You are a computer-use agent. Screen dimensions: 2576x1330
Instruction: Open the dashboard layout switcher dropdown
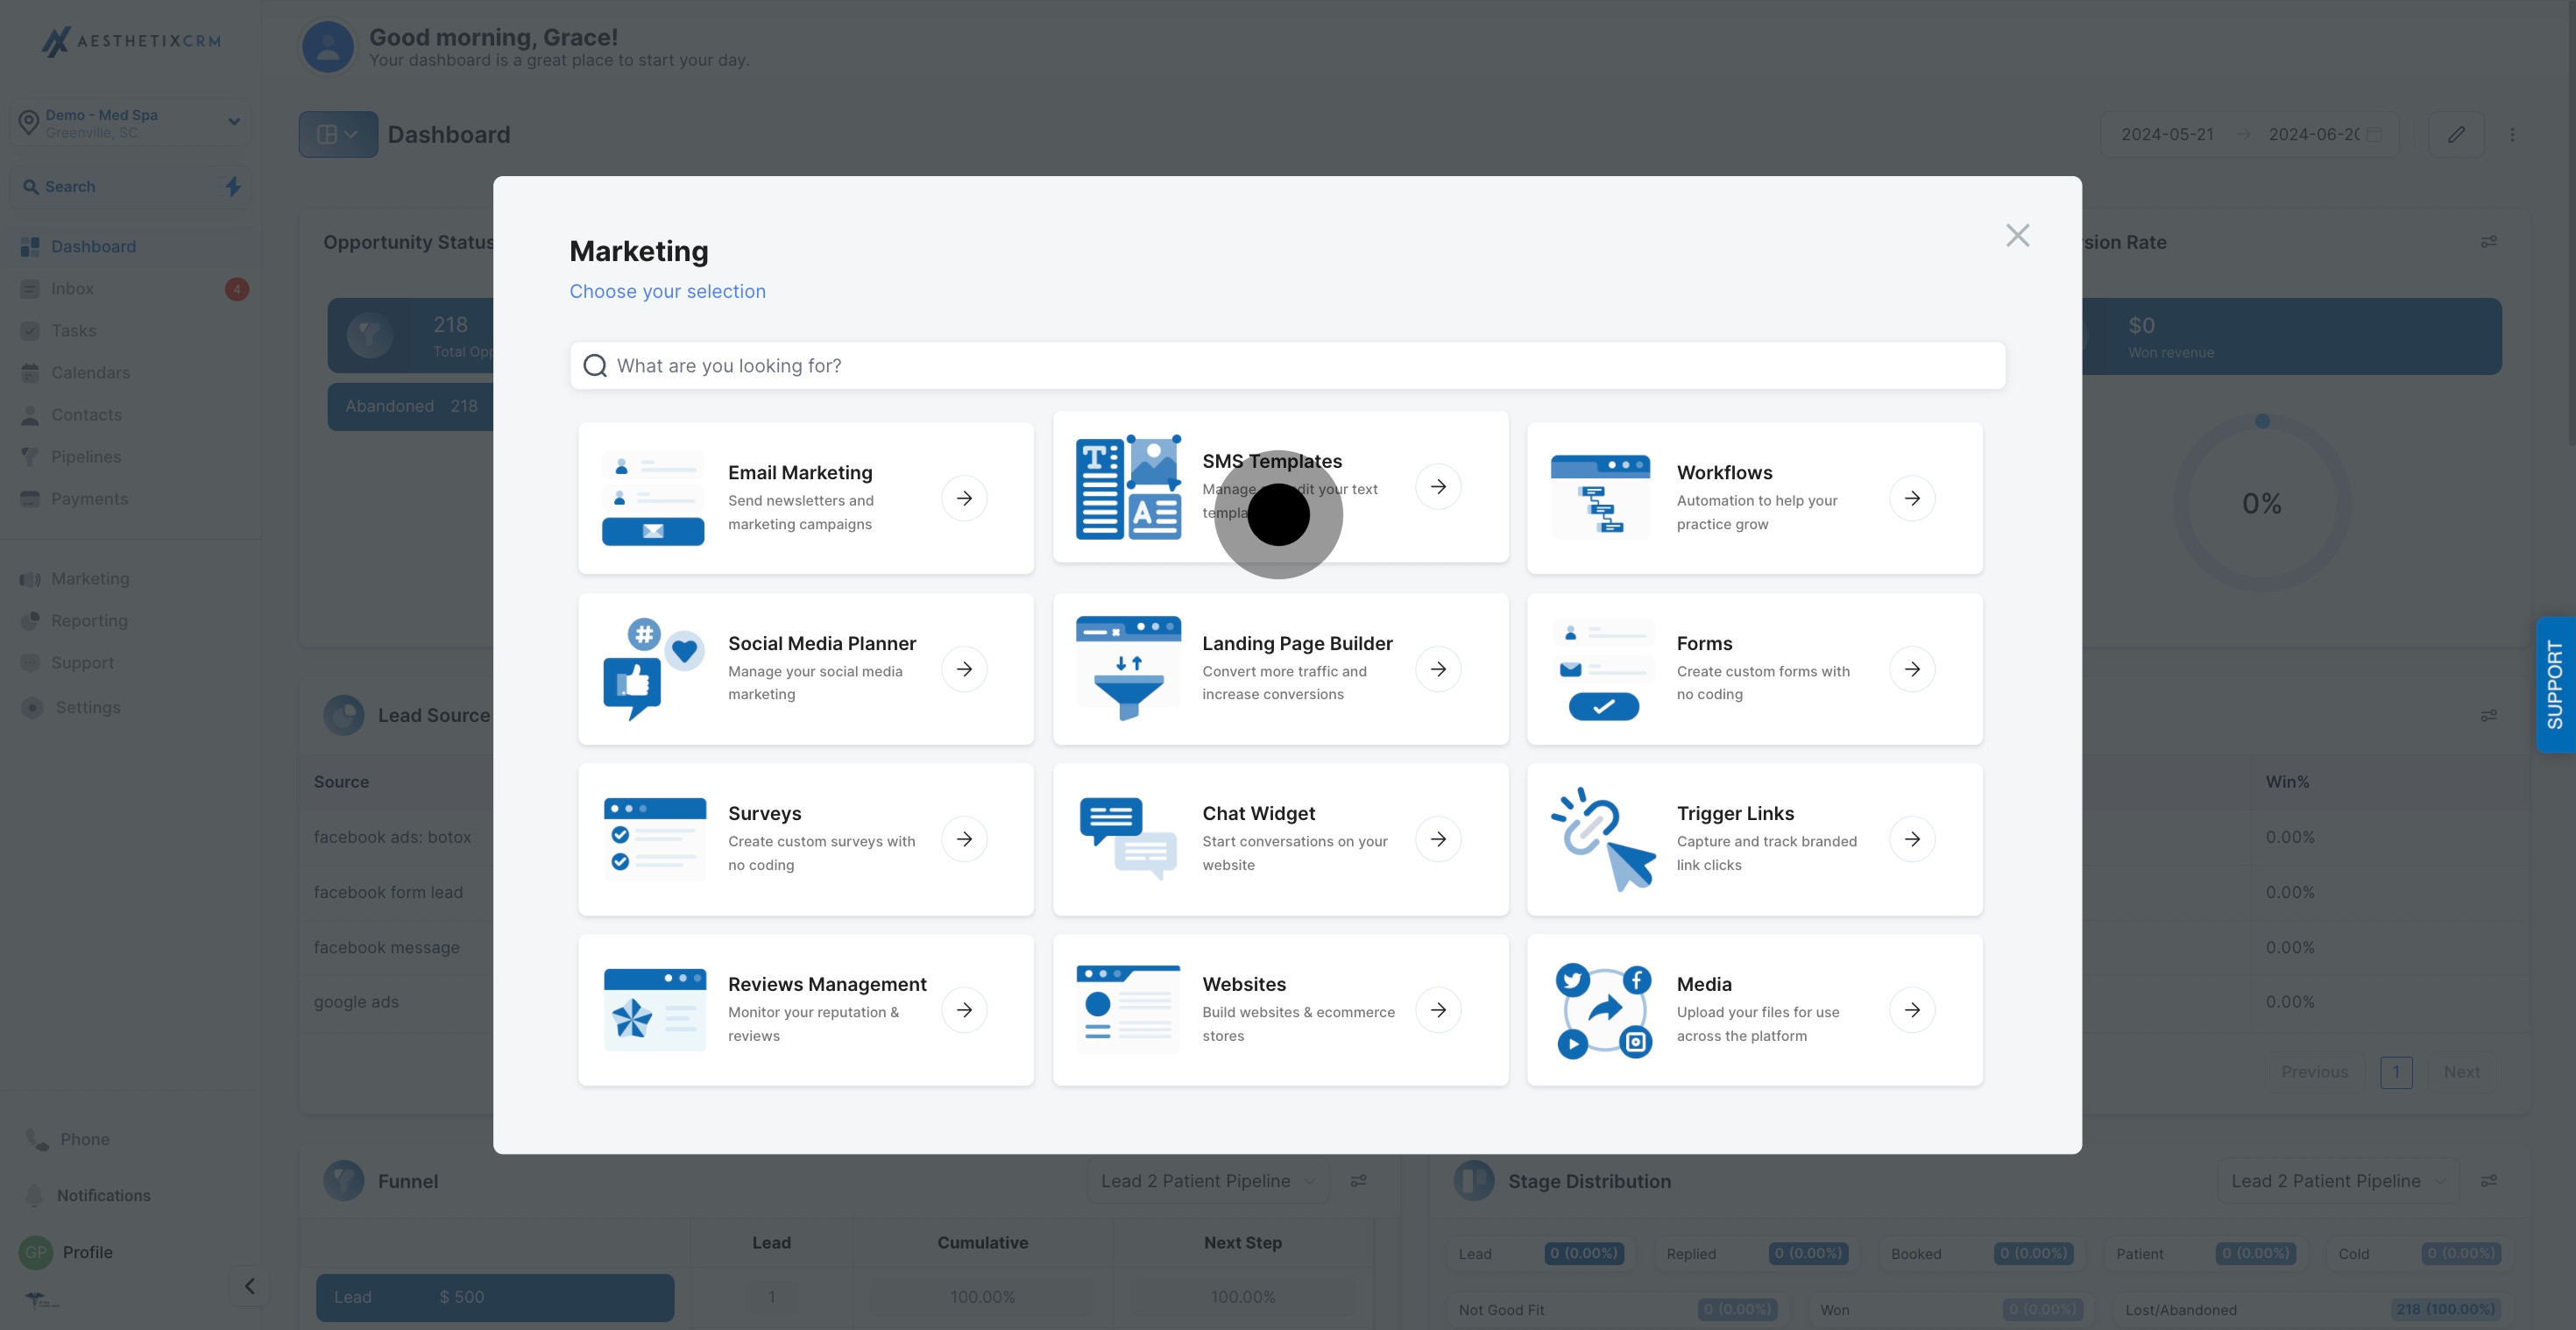coord(337,134)
